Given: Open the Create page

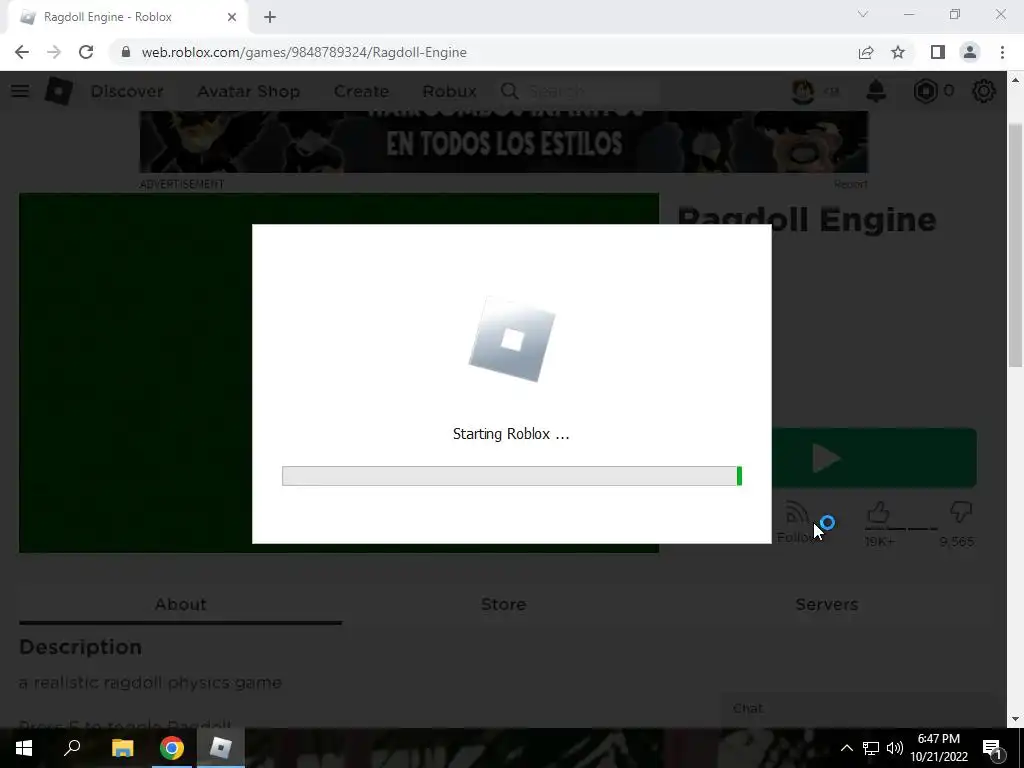Looking at the screenshot, I should (361, 91).
